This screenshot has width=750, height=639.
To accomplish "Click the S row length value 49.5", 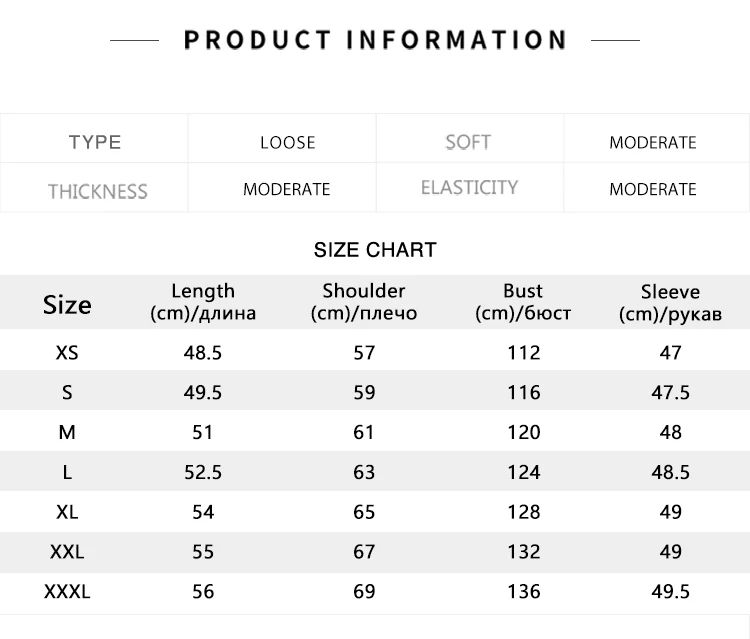I will pos(203,393).
